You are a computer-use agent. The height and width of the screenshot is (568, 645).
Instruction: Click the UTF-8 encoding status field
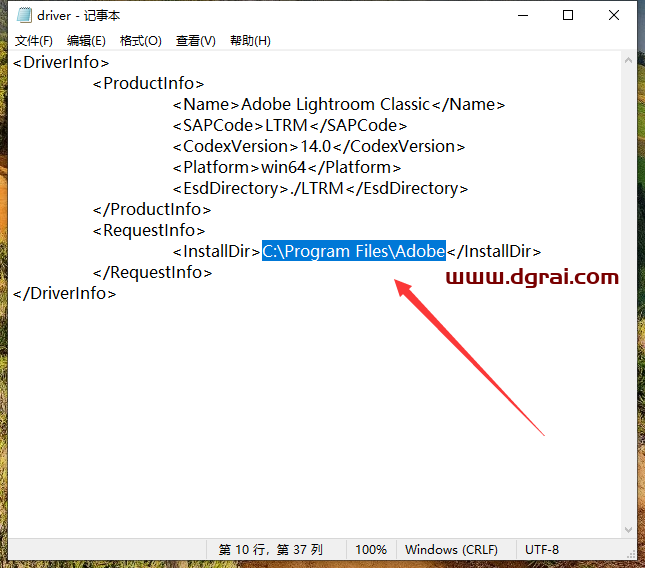point(542,550)
